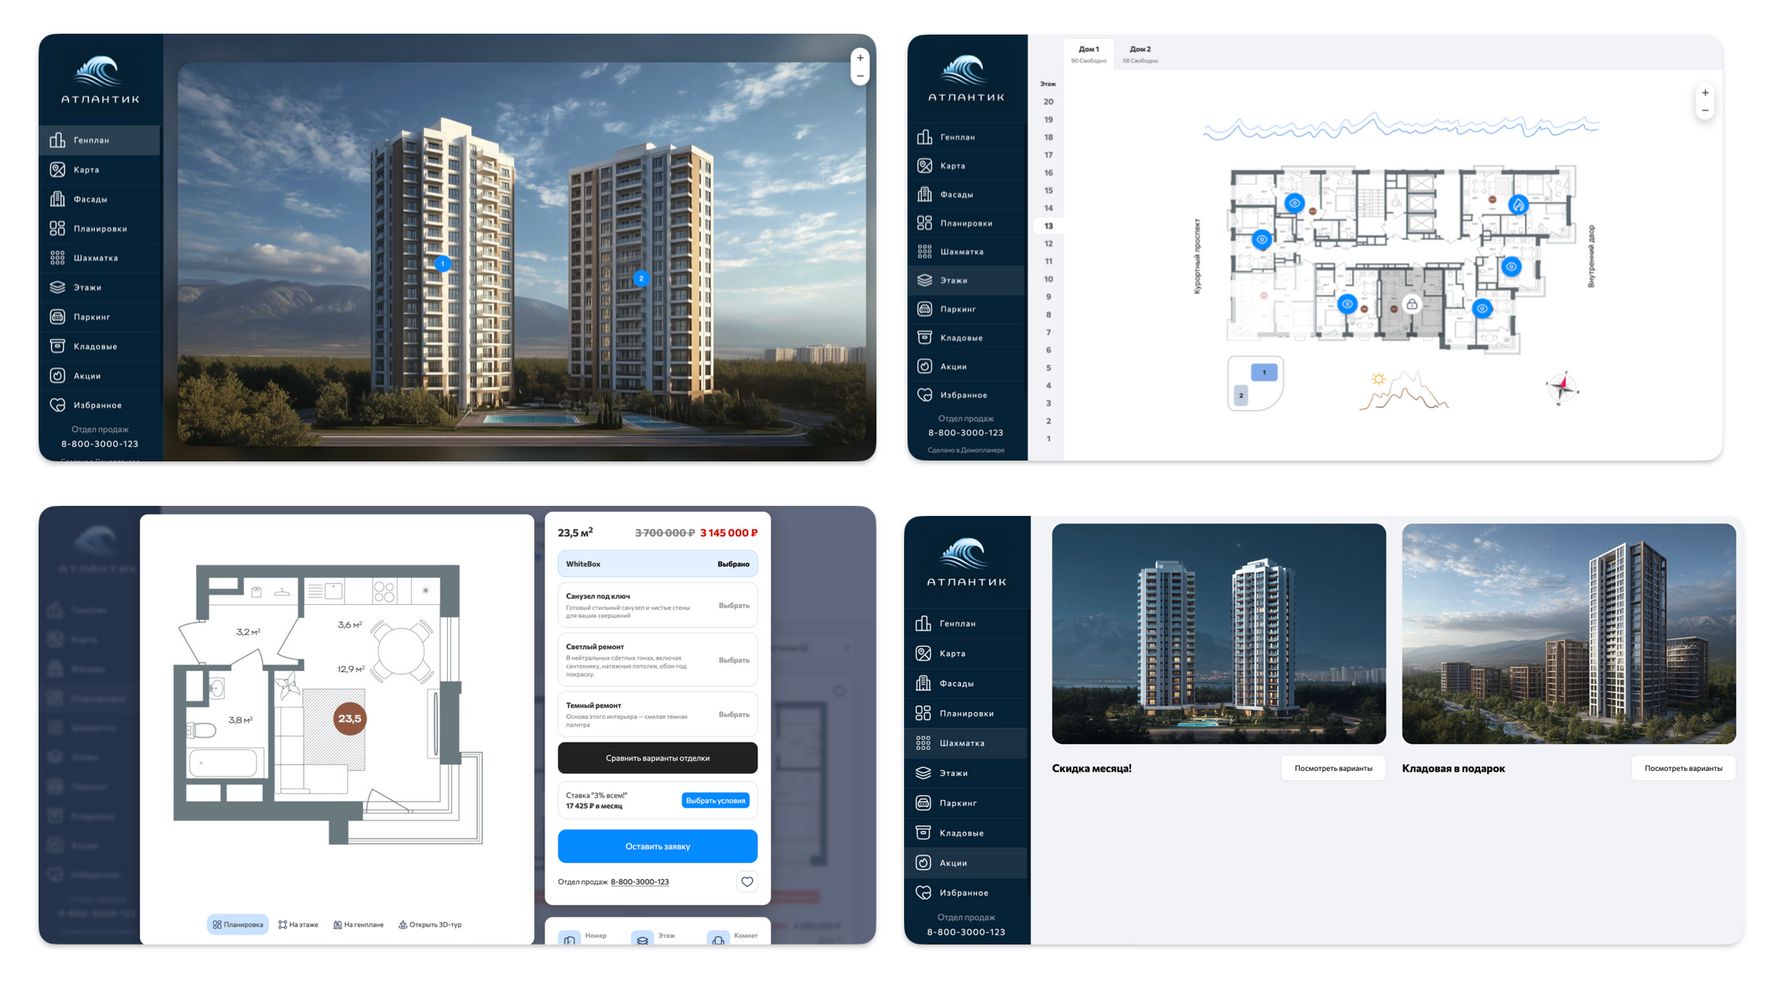Click Карта icon in floor plan screen sidebar
The image size is (1773, 1000).
click(x=925, y=166)
